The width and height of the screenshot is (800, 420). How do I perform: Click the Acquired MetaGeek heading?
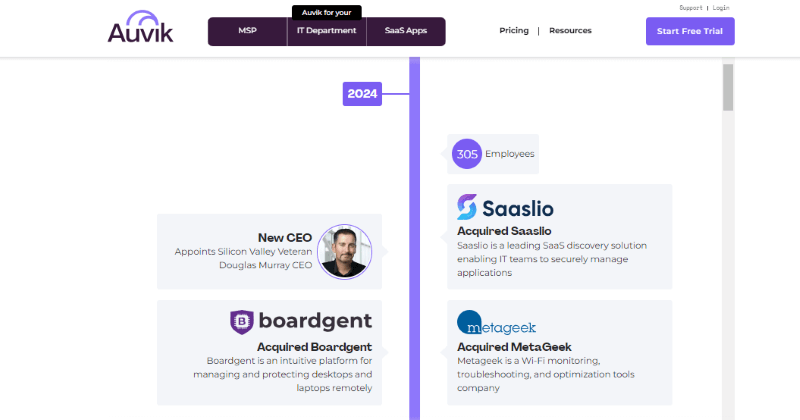[x=514, y=347]
